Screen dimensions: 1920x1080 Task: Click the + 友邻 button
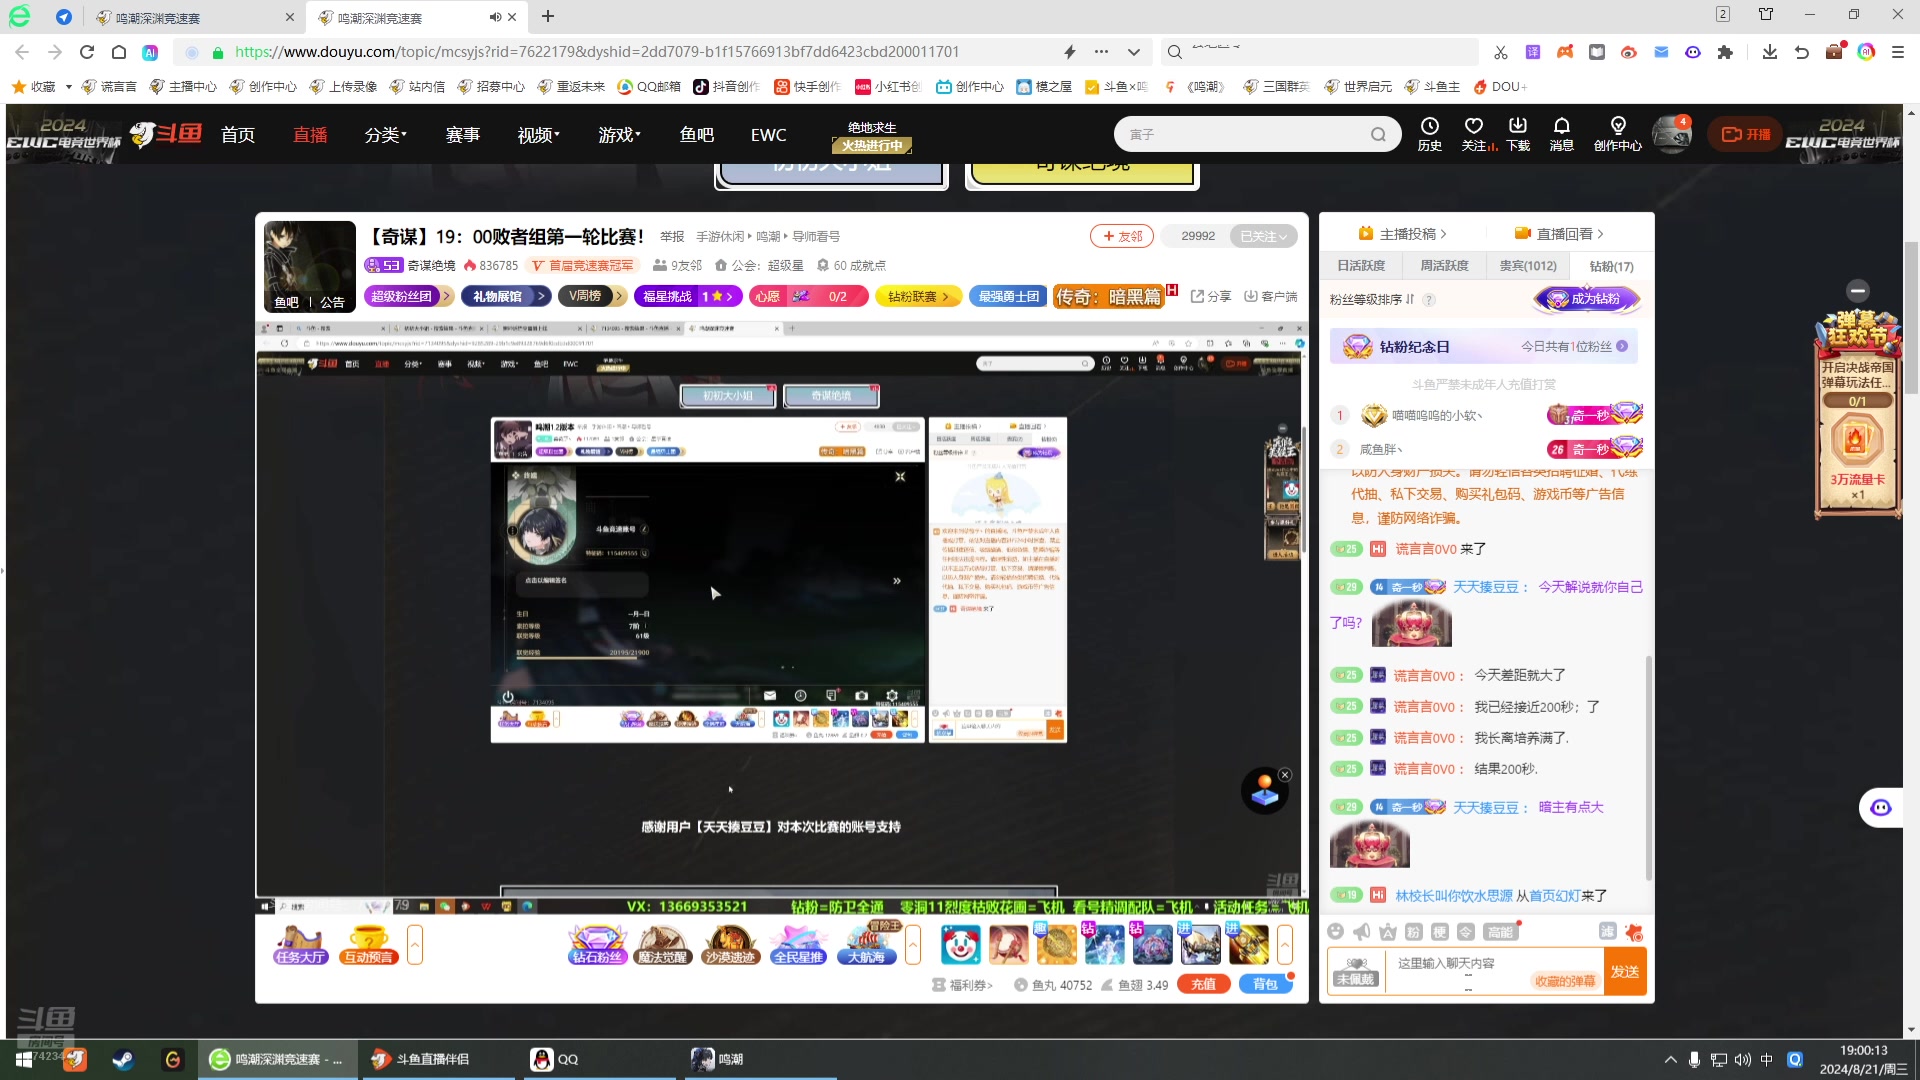1122,236
